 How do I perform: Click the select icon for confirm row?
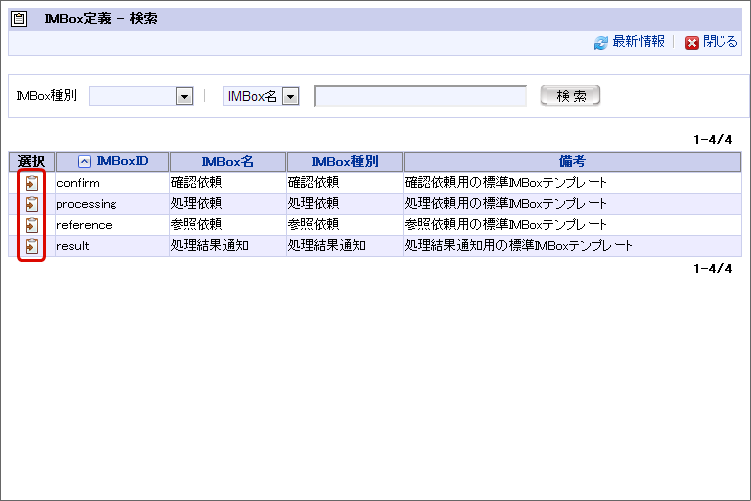click(x=32, y=183)
